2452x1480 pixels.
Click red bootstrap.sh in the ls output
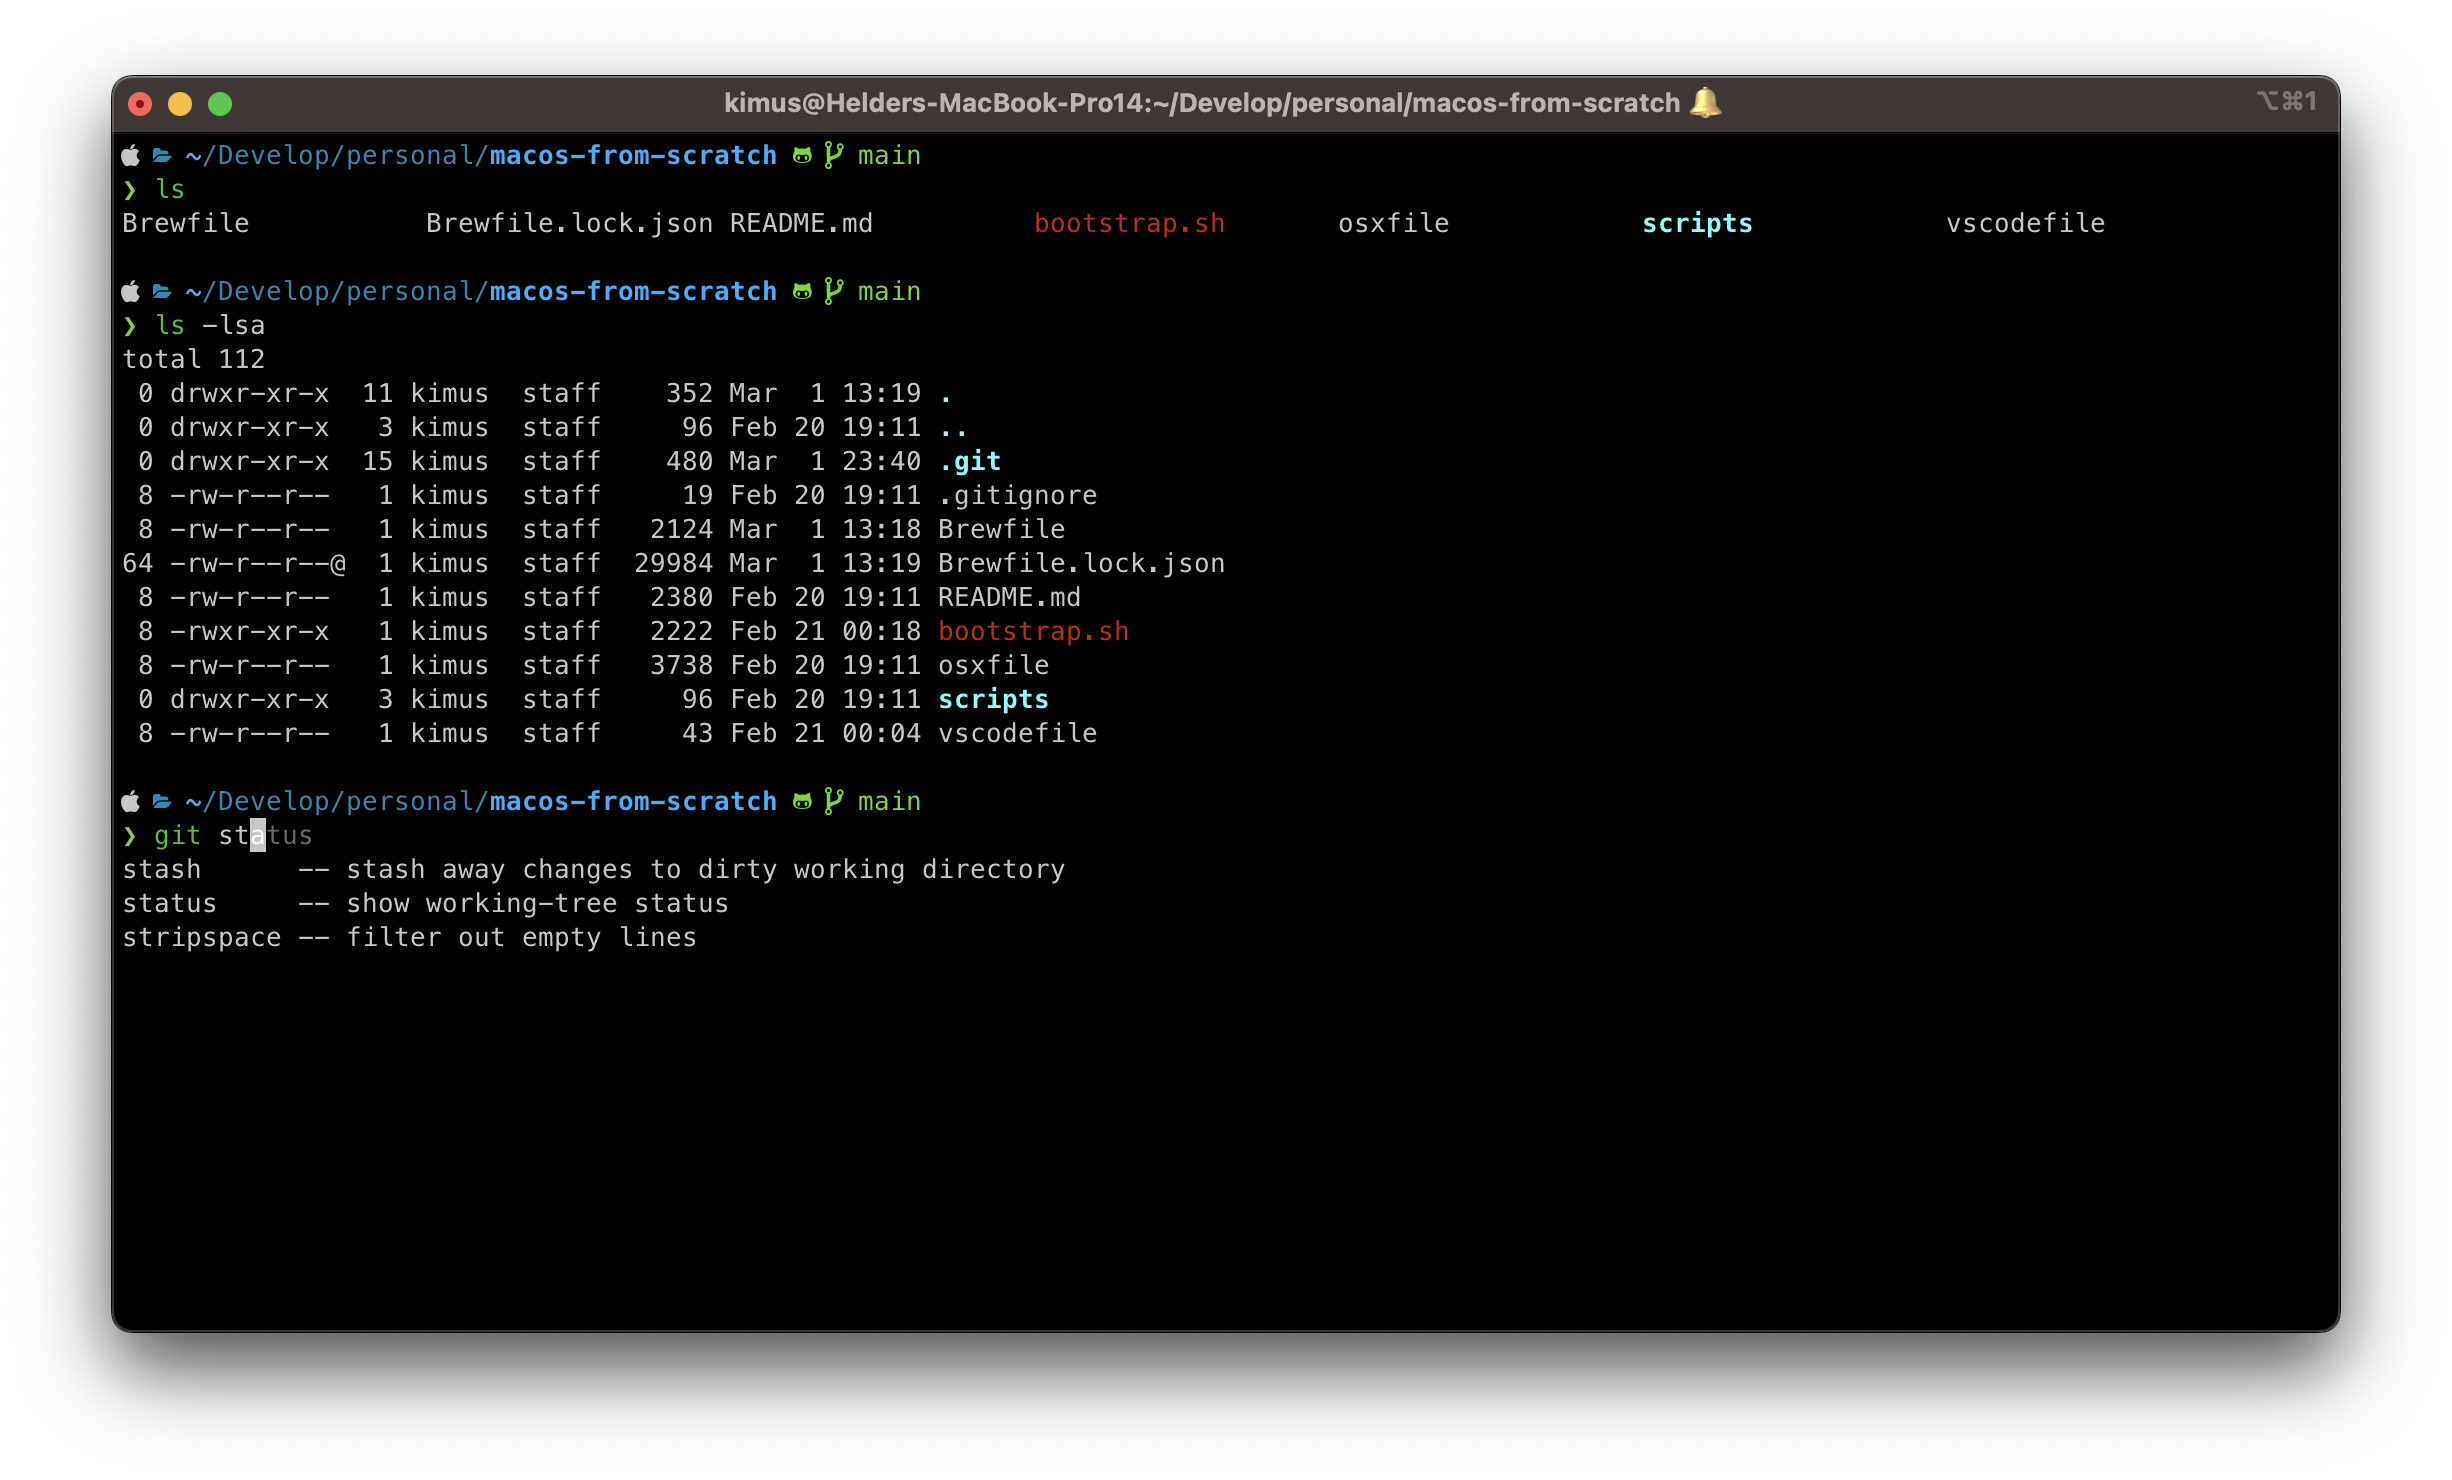tap(1130, 223)
